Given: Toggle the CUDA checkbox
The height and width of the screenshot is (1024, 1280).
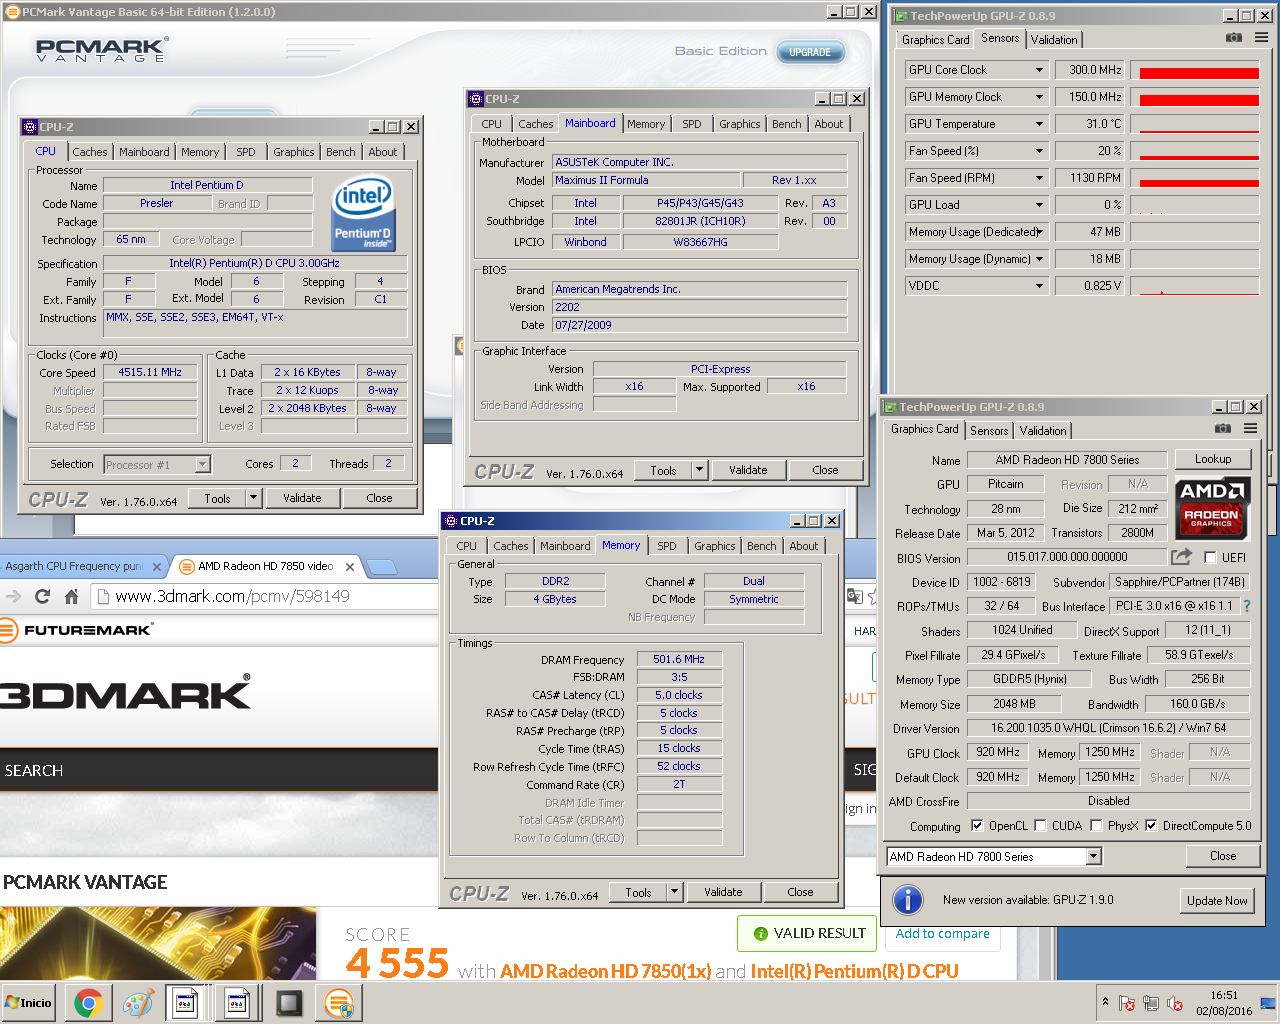Looking at the screenshot, I should (1040, 826).
